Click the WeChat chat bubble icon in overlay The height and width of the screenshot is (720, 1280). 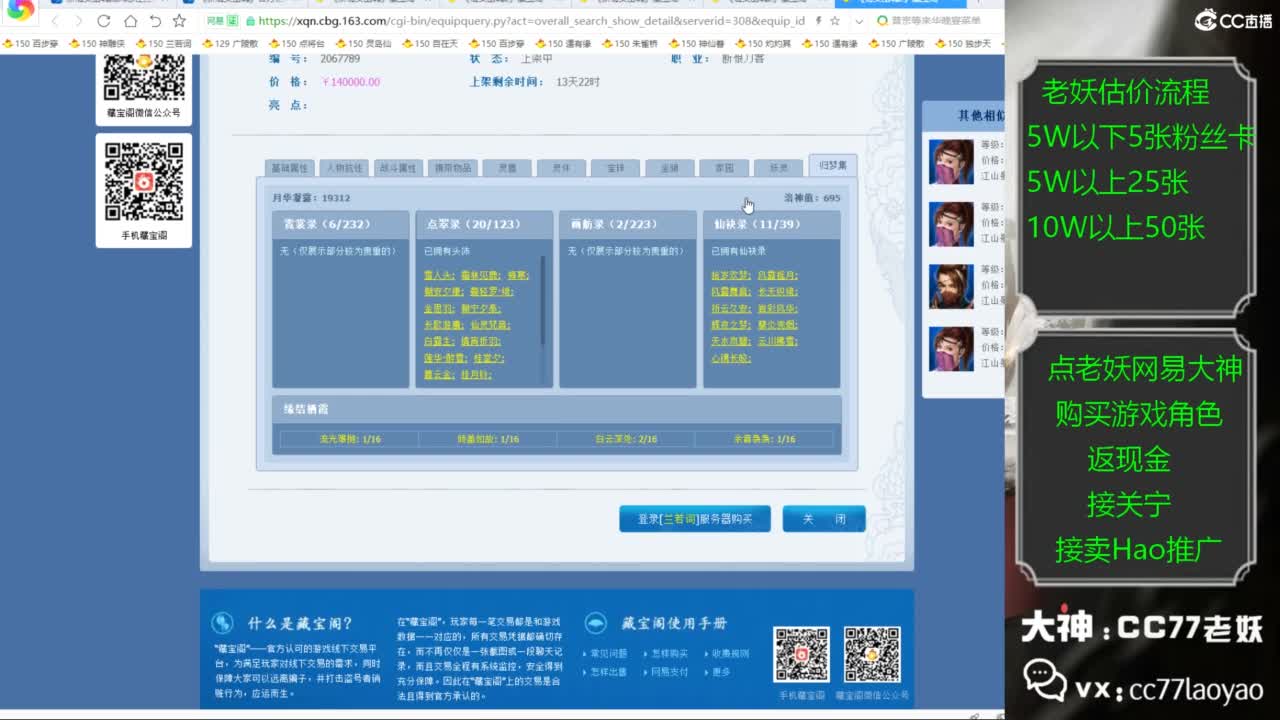tap(1045, 682)
